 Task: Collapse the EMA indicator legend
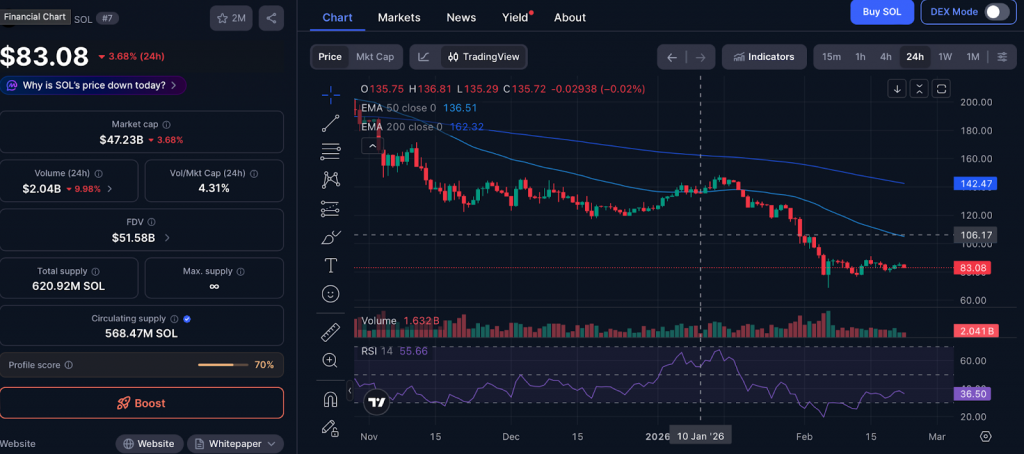pos(371,146)
